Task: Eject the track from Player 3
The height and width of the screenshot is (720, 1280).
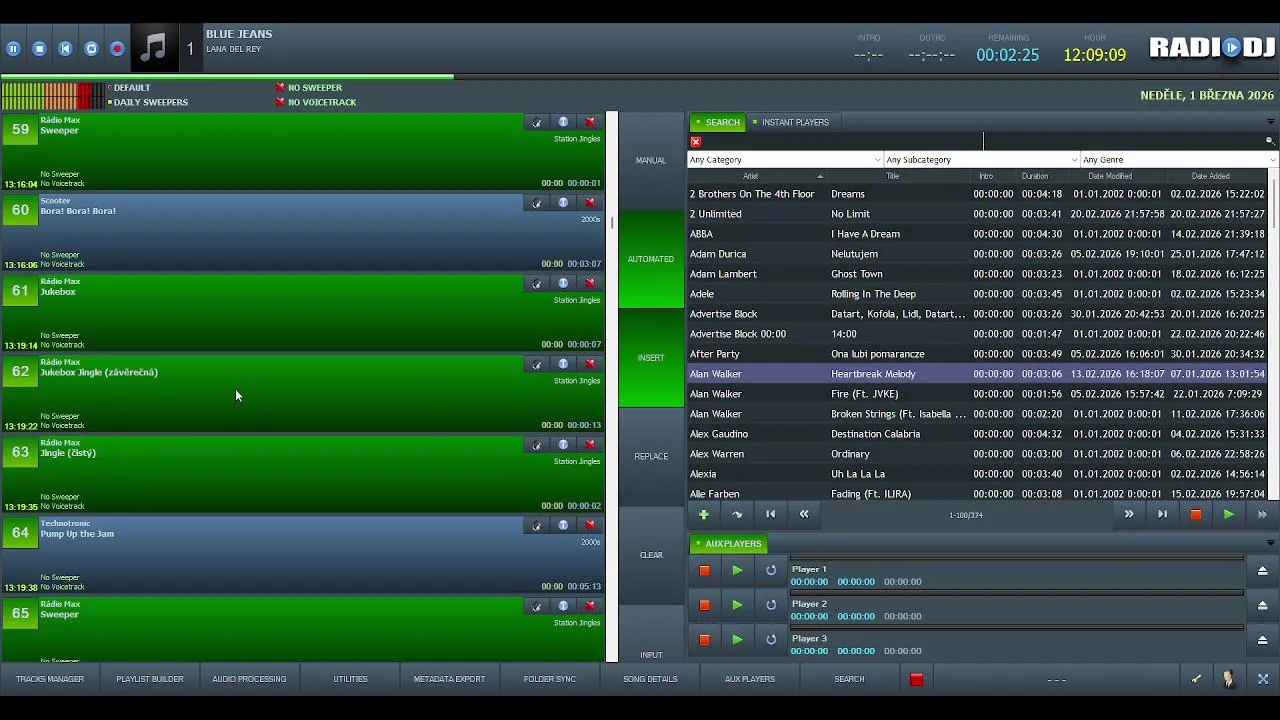Action: (1262, 640)
